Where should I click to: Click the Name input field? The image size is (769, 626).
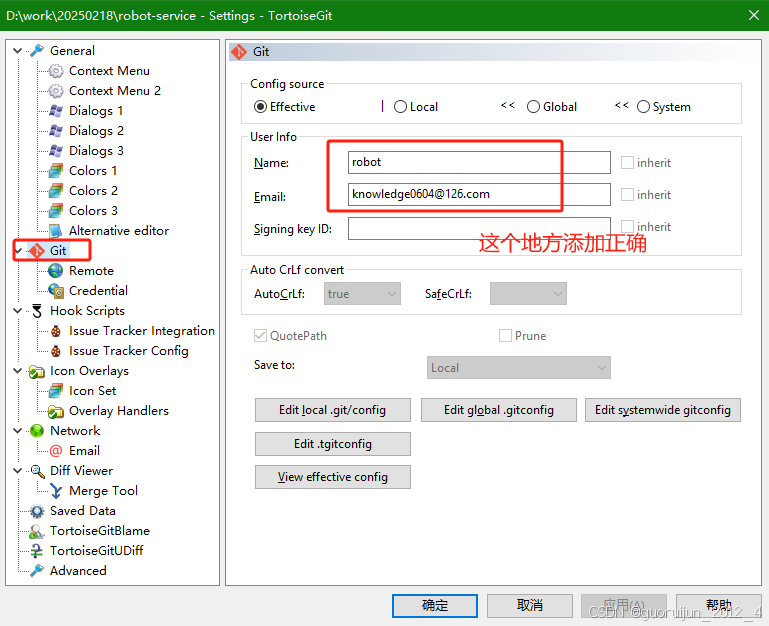tap(479, 162)
